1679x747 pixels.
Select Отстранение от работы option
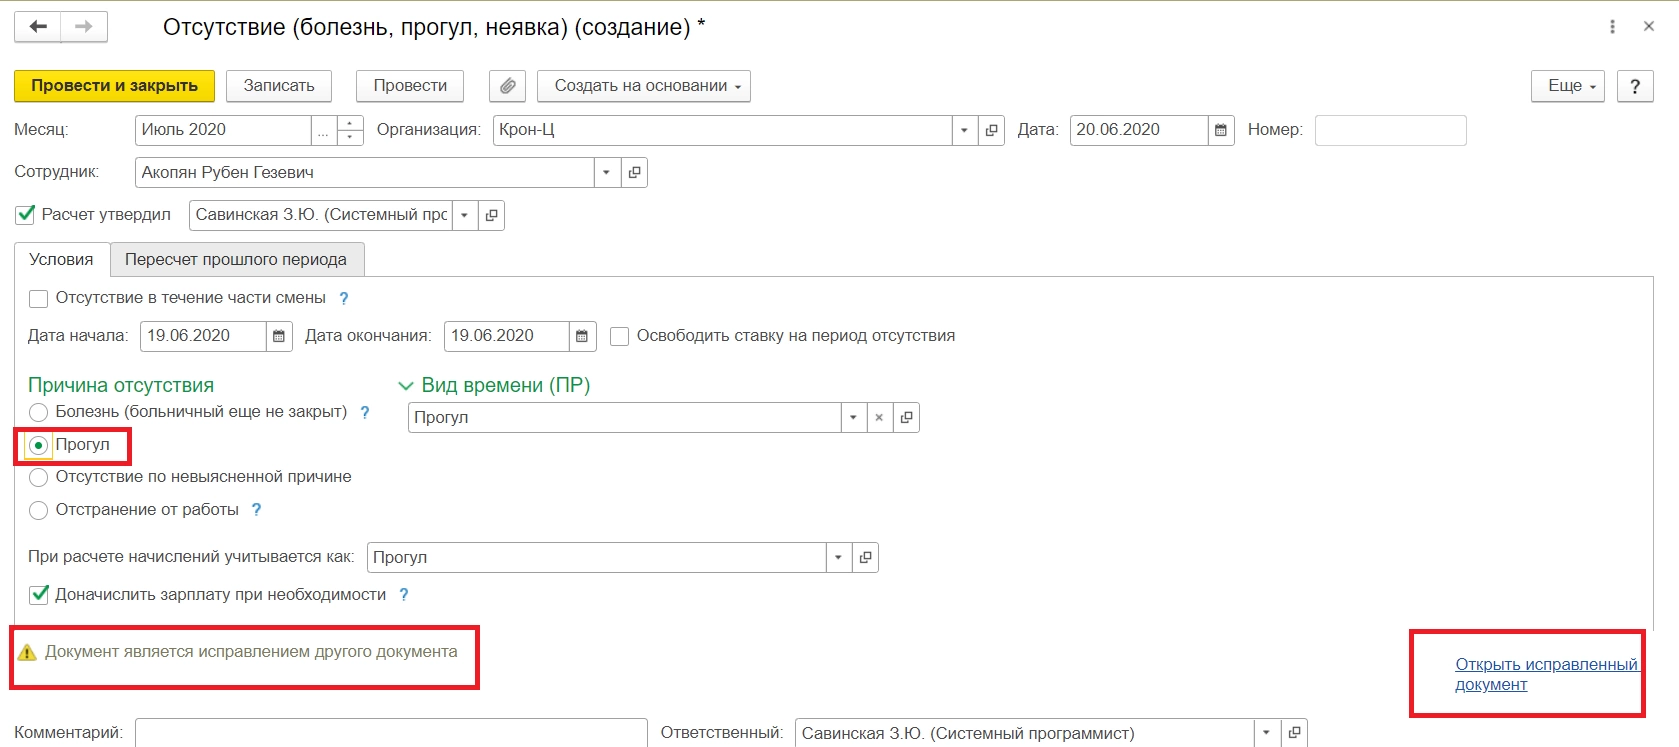39,511
